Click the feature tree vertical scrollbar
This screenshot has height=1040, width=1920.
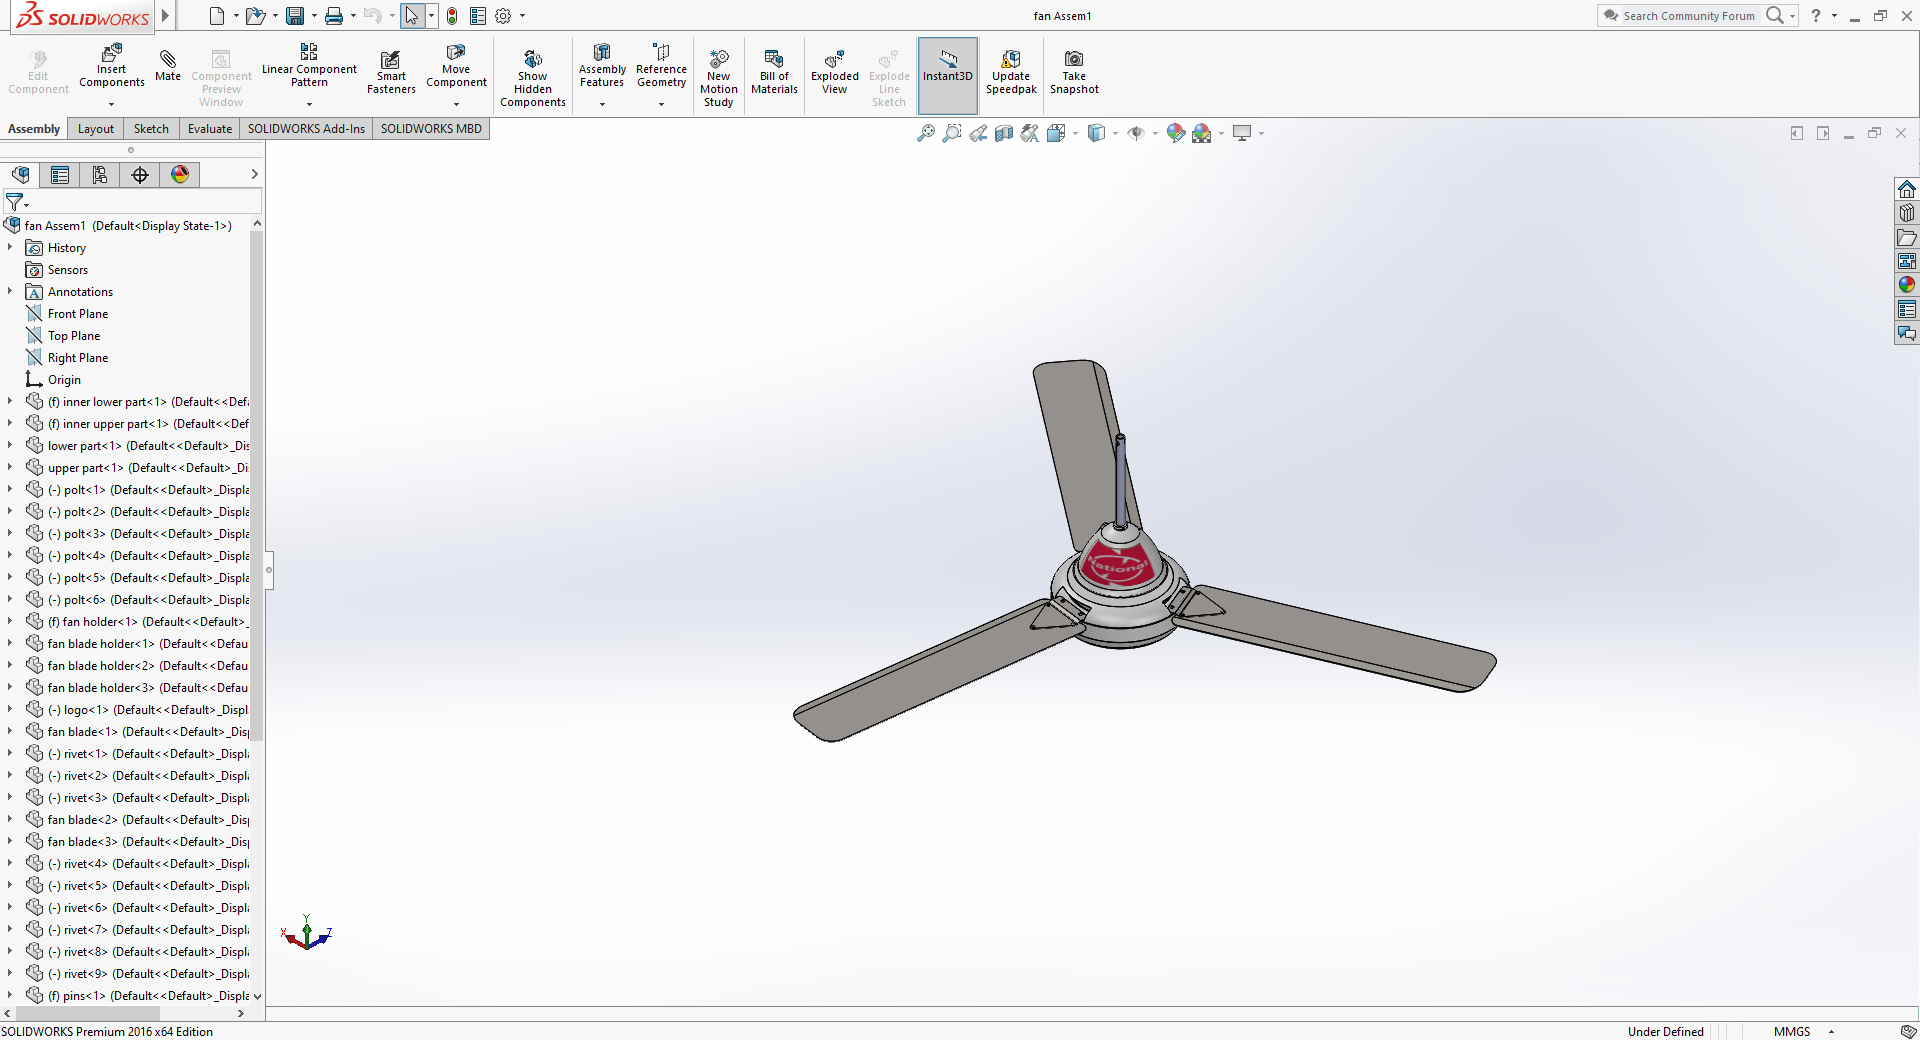(257, 485)
